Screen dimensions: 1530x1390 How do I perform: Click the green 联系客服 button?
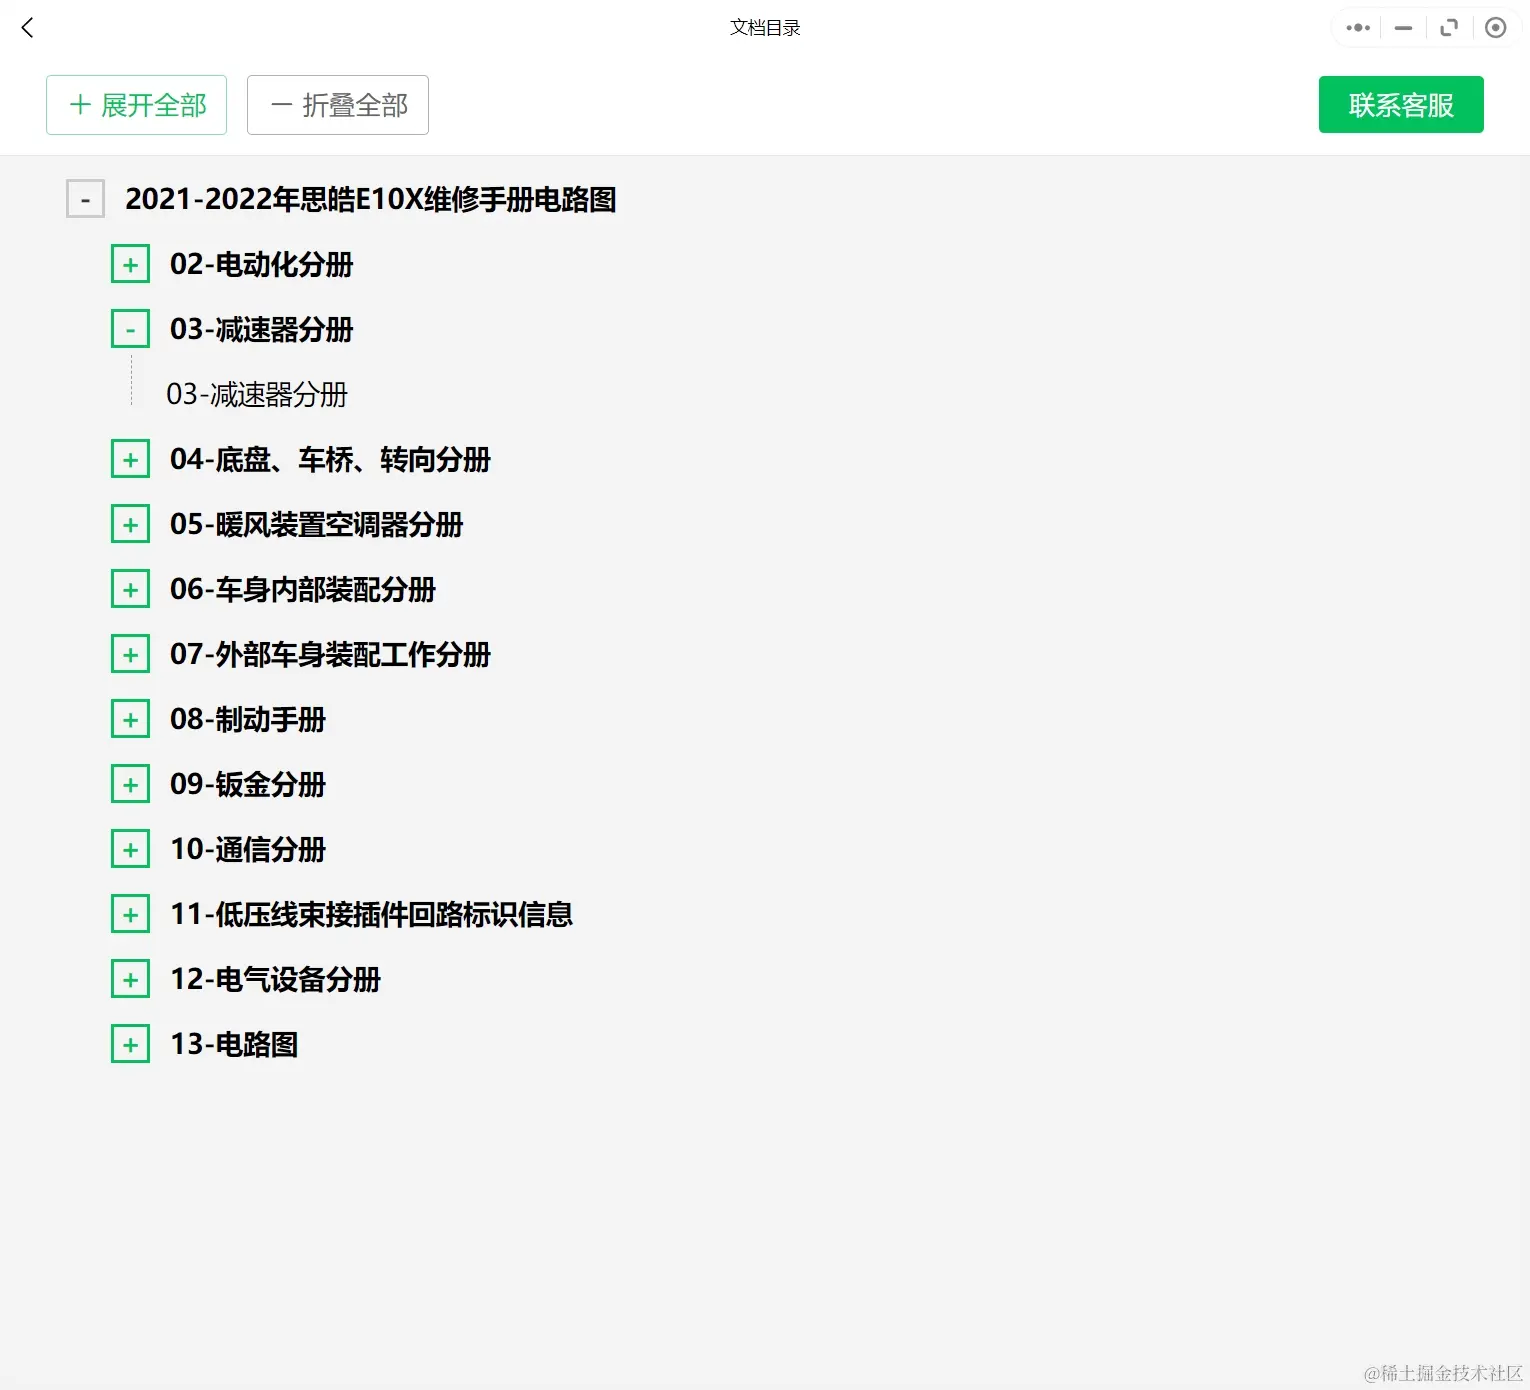1400,105
